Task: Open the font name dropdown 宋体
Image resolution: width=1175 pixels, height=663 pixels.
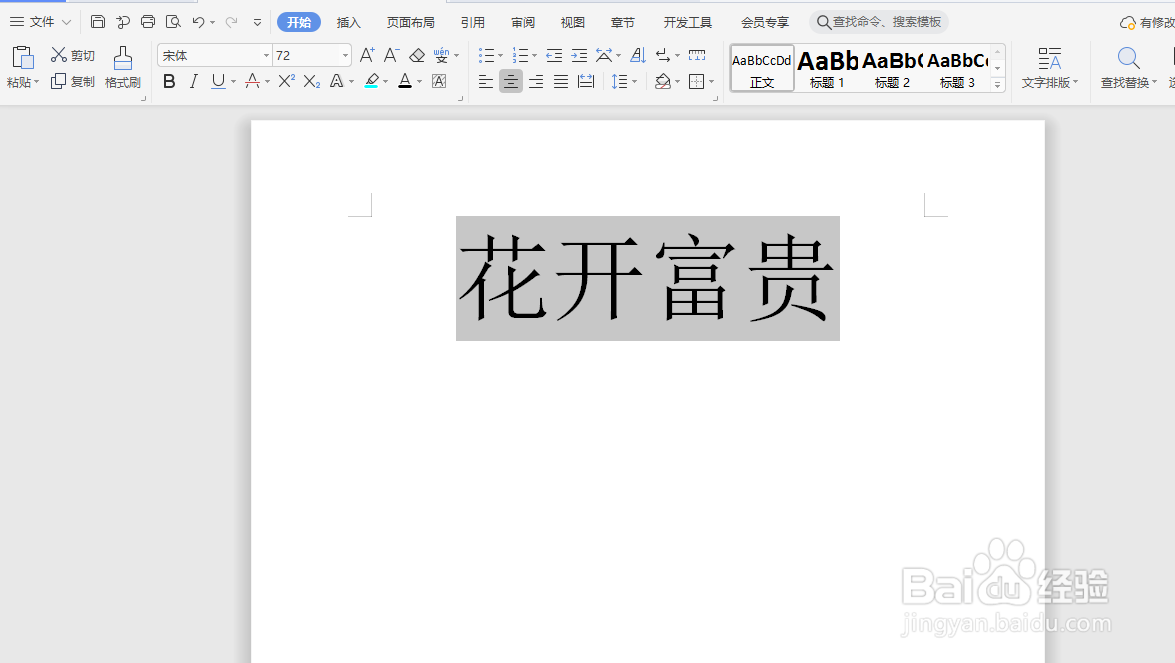Action: point(266,55)
